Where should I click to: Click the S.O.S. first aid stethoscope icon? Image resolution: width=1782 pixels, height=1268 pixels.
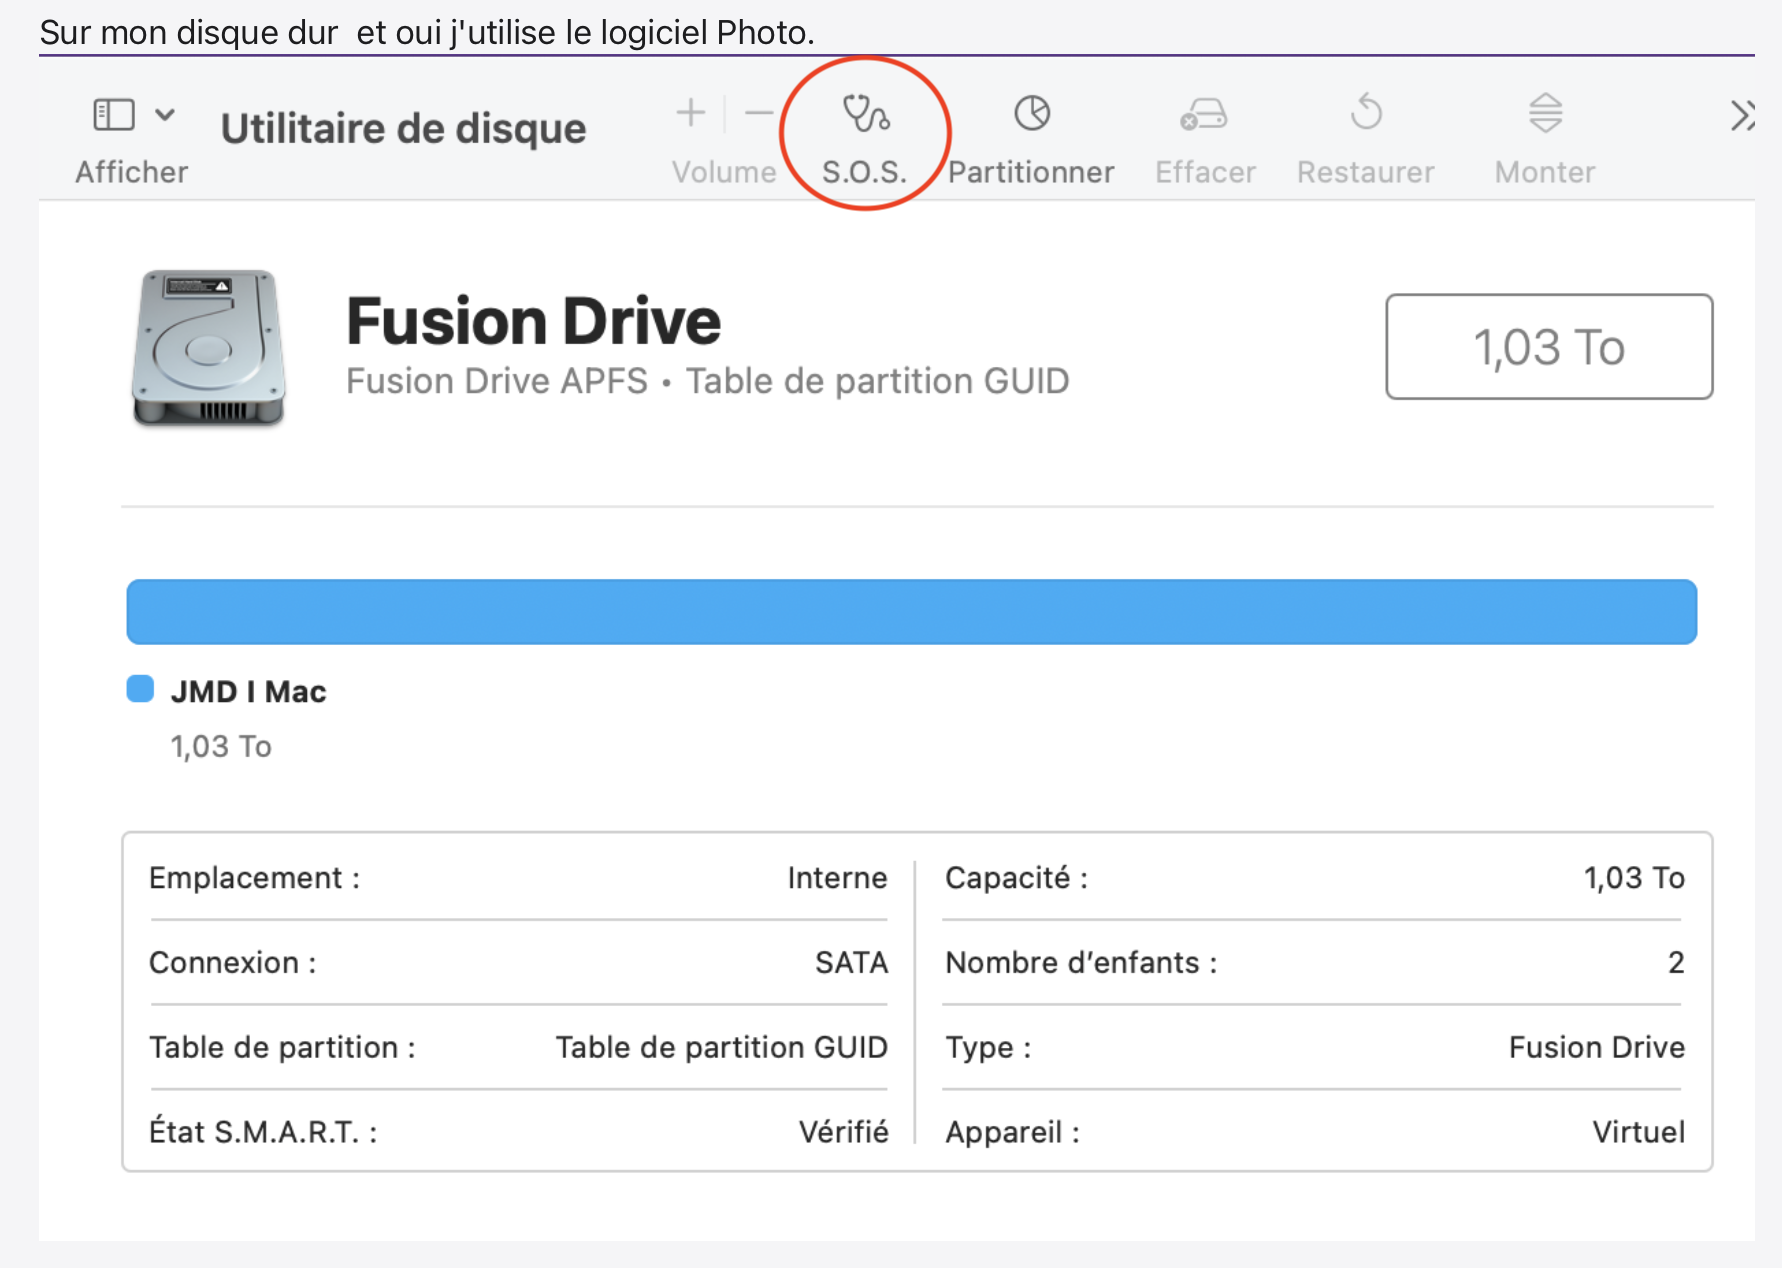(x=865, y=114)
